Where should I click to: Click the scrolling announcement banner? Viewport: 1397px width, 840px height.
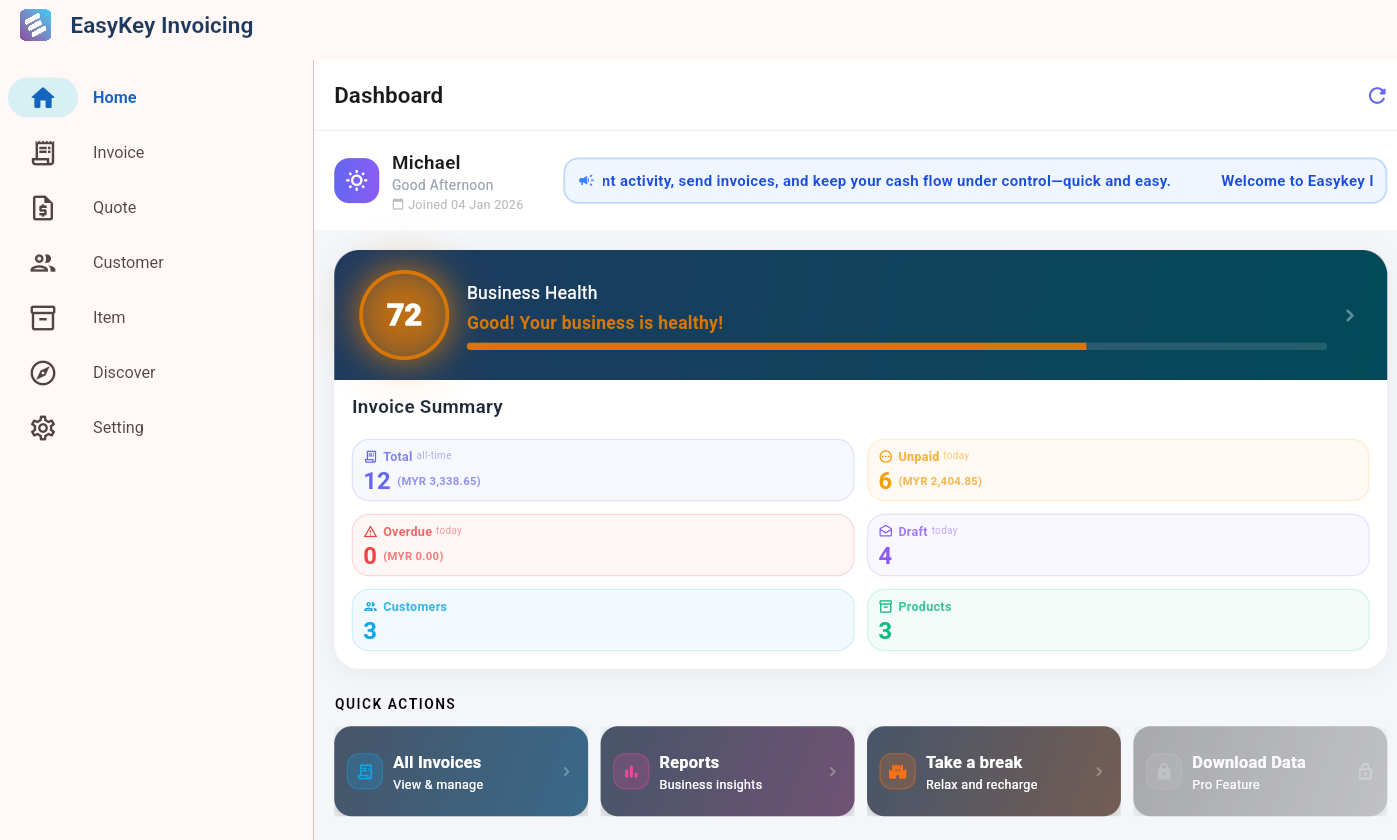975,181
